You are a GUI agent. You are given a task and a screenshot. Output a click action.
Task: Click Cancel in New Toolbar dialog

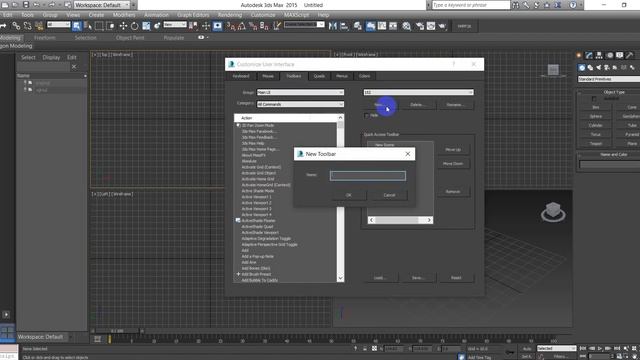(x=389, y=195)
